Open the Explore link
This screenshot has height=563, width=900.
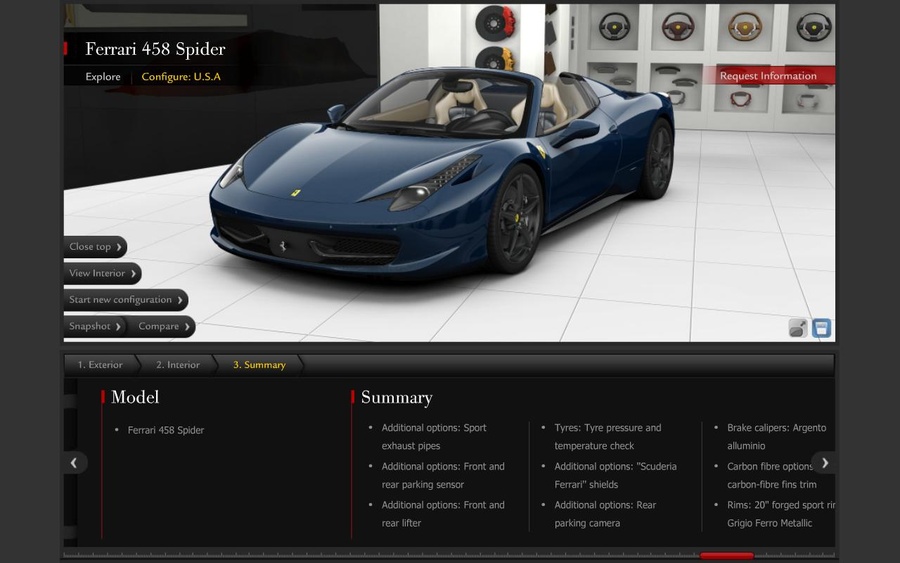point(103,77)
